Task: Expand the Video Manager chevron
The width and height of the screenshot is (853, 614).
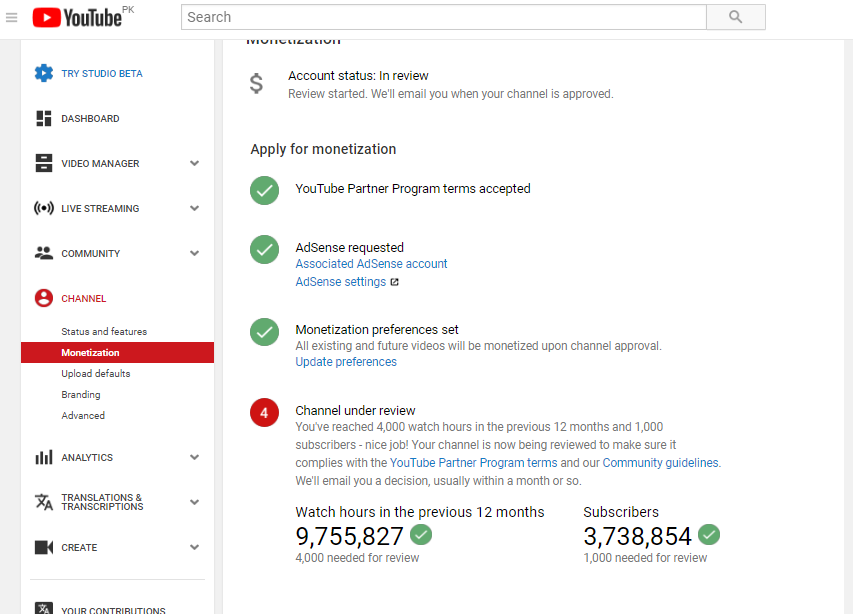Action: [x=194, y=163]
